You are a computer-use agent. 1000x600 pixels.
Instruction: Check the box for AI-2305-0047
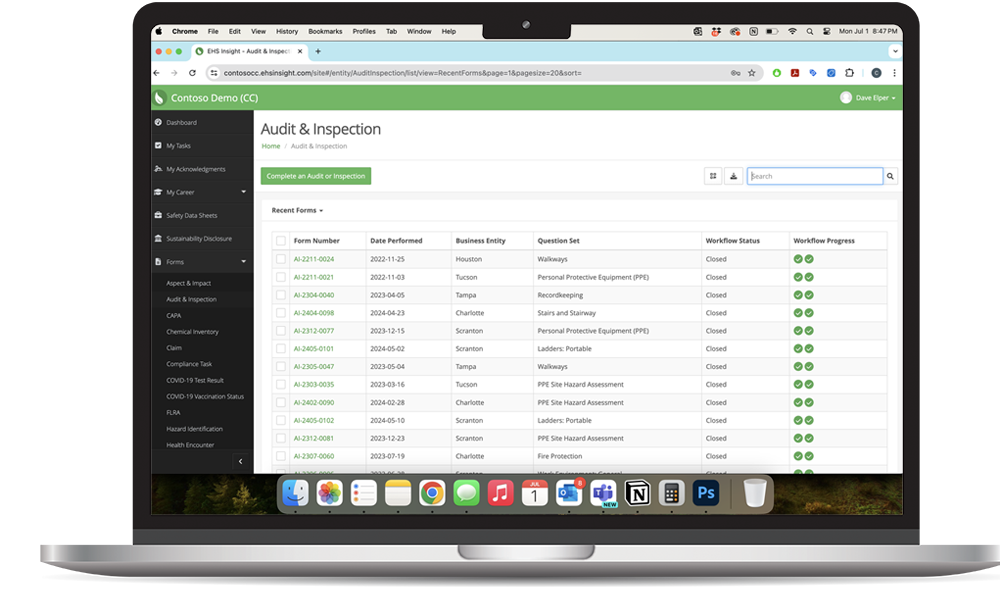tap(281, 366)
